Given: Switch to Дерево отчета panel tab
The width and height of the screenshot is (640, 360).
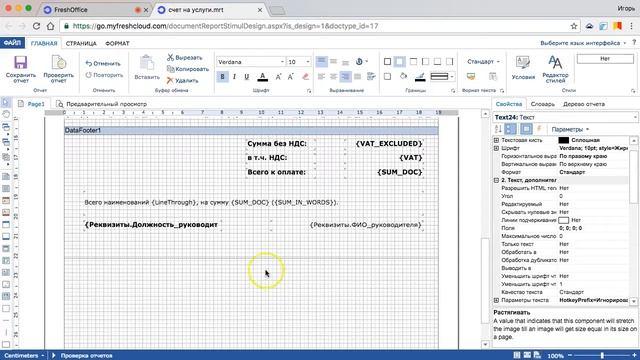Looking at the screenshot, I should coord(584,104).
